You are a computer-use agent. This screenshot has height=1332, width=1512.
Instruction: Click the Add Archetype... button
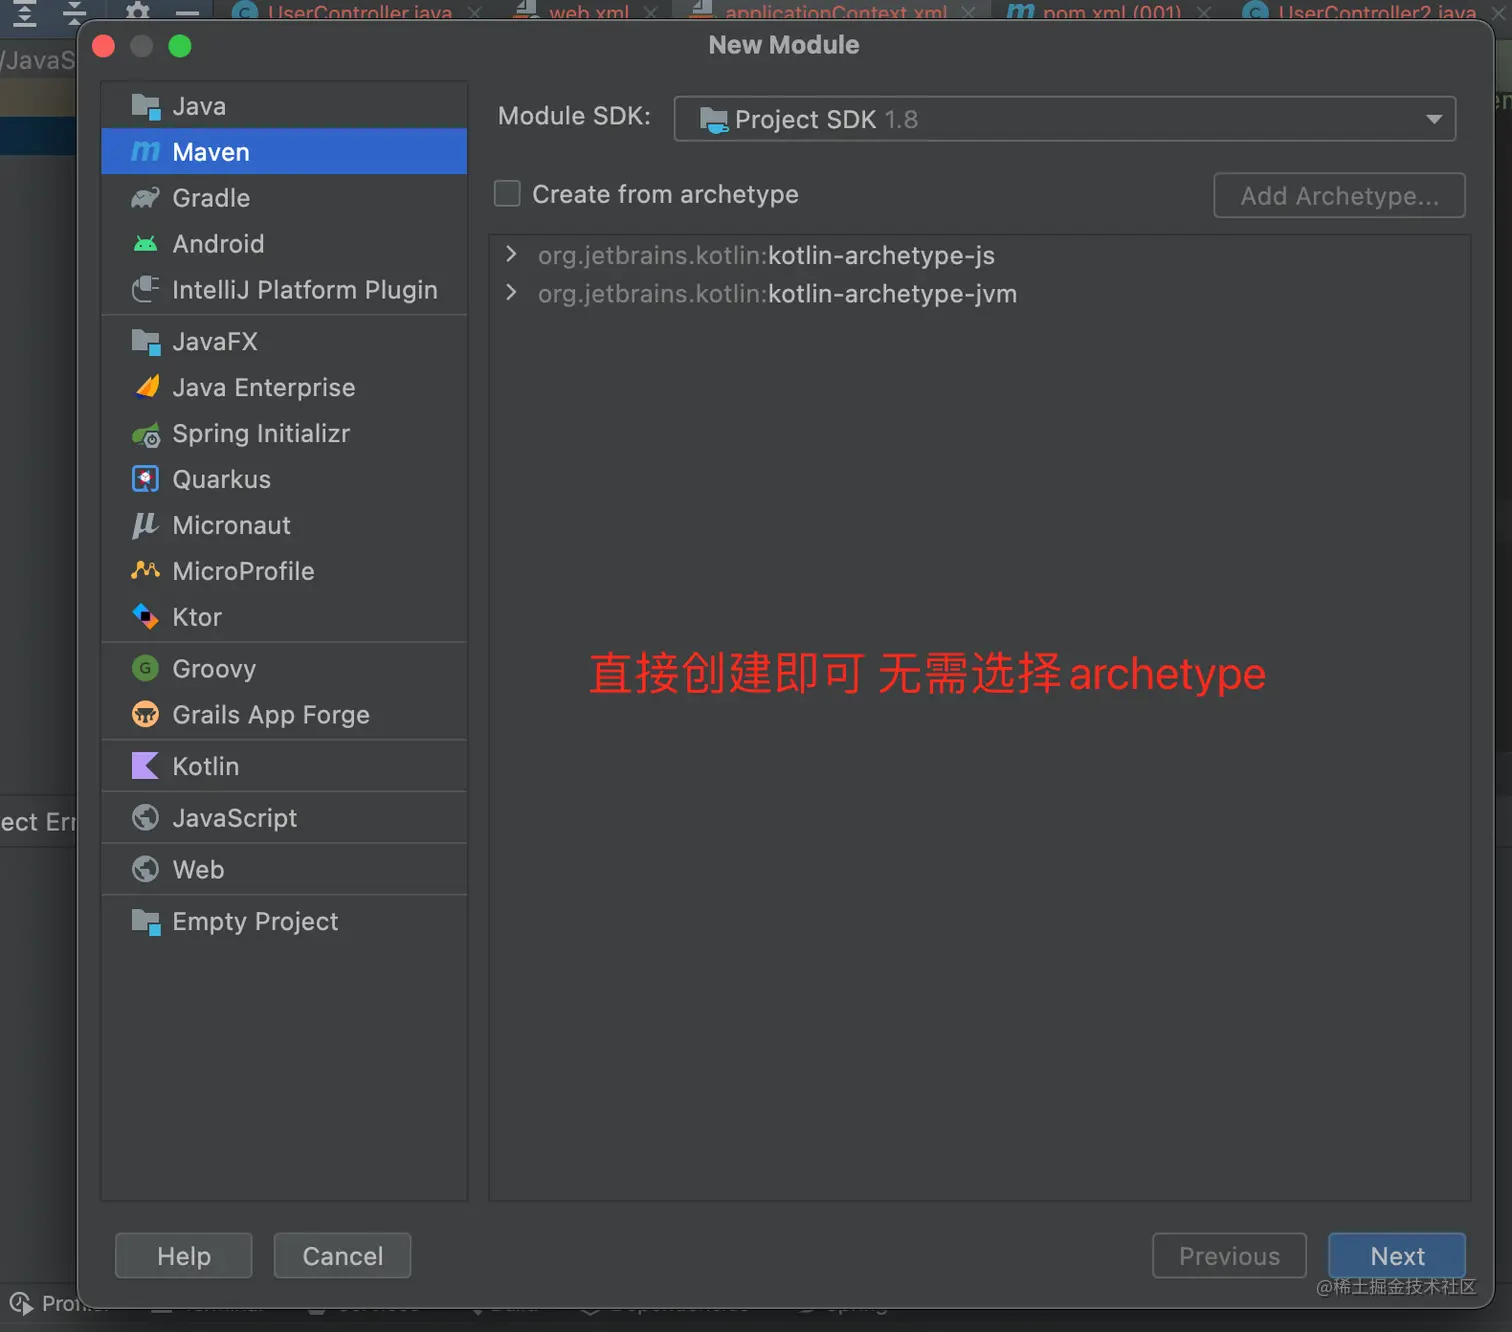click(1339, 195)
